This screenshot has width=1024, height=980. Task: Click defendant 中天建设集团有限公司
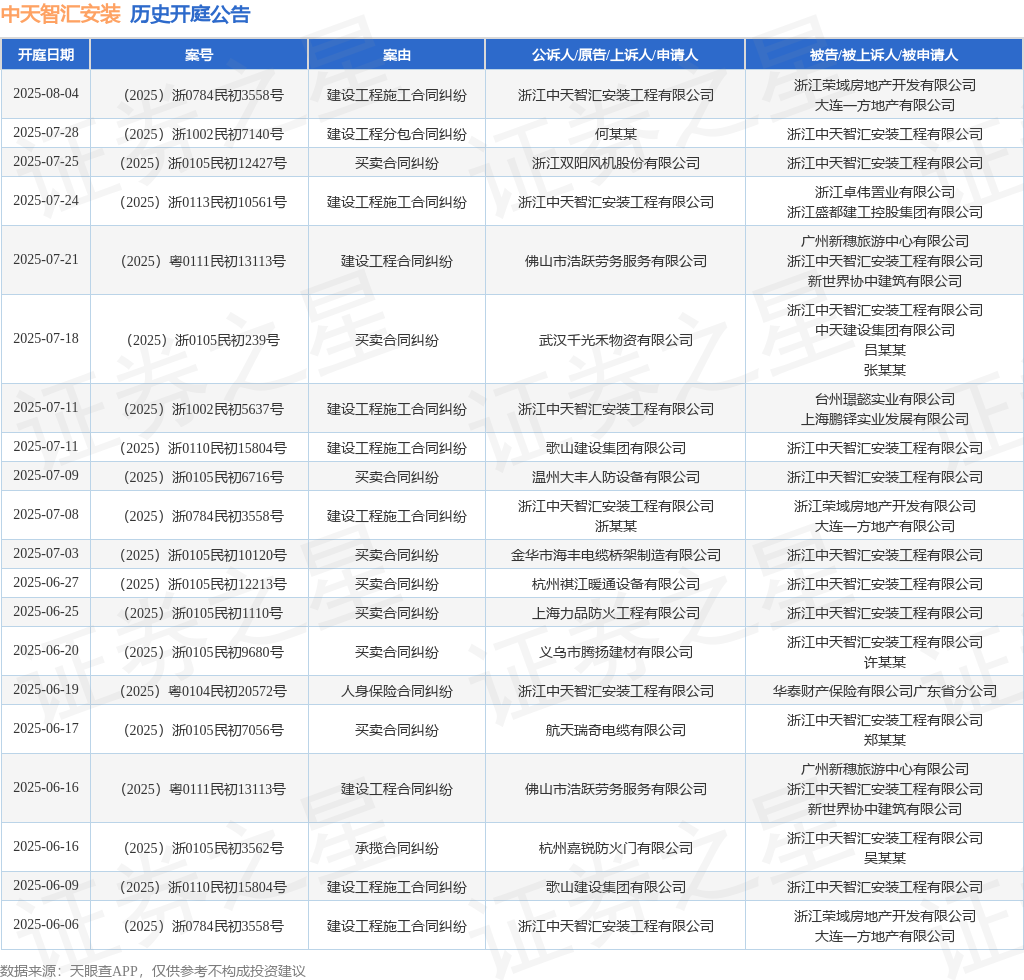click(x=884, y=330)
